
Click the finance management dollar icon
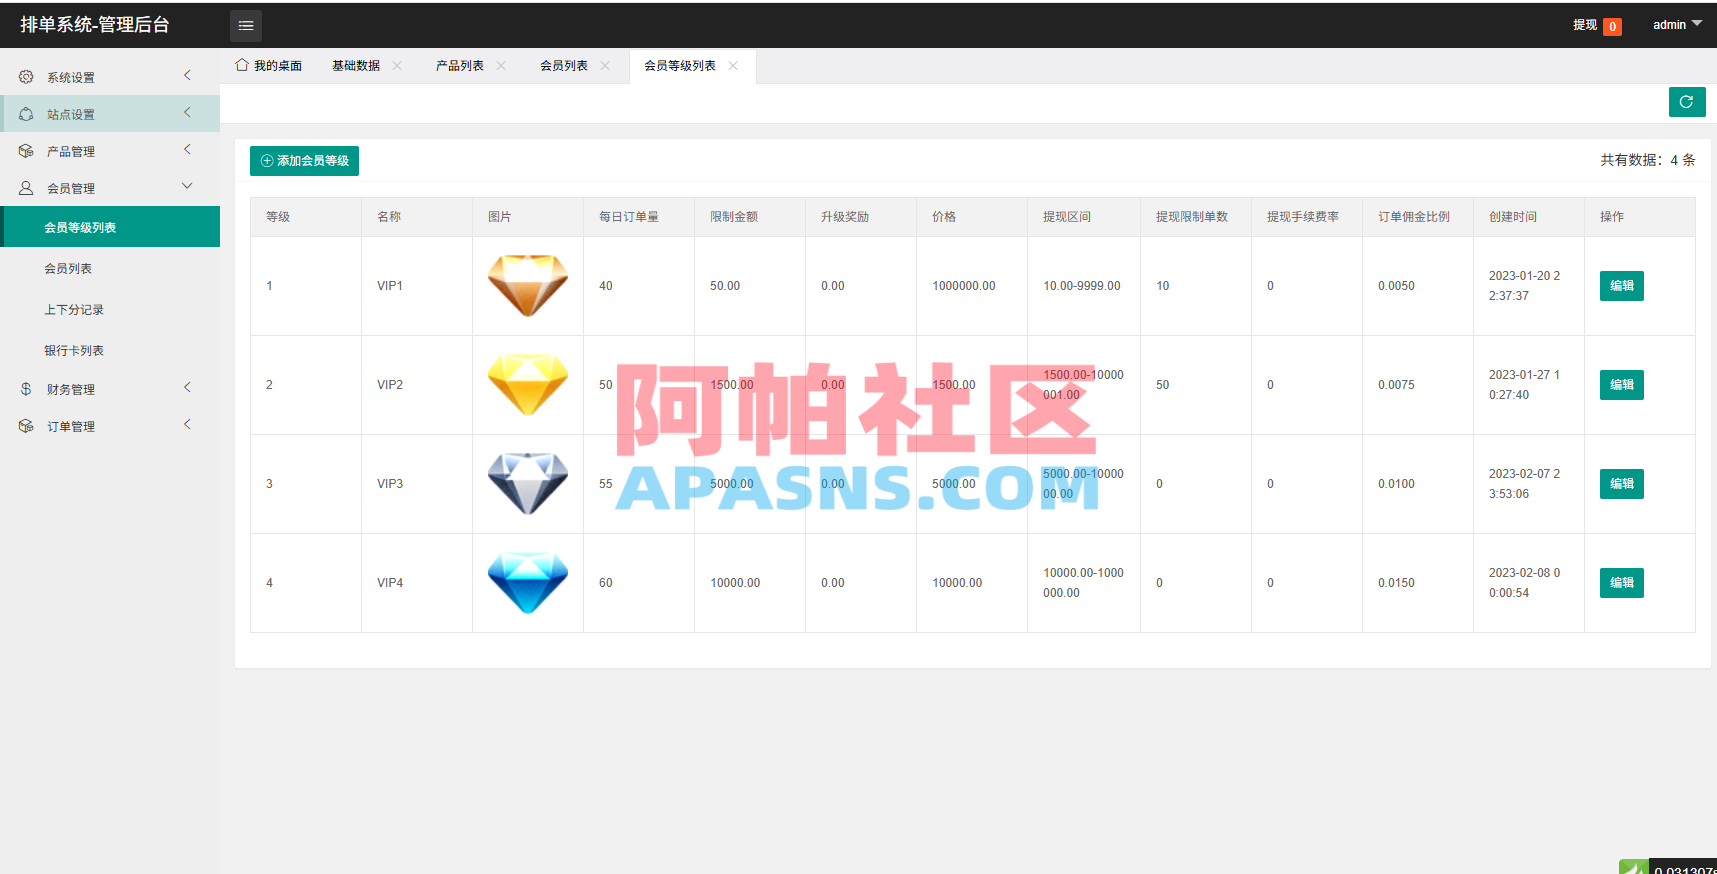(x=26, y=389)
